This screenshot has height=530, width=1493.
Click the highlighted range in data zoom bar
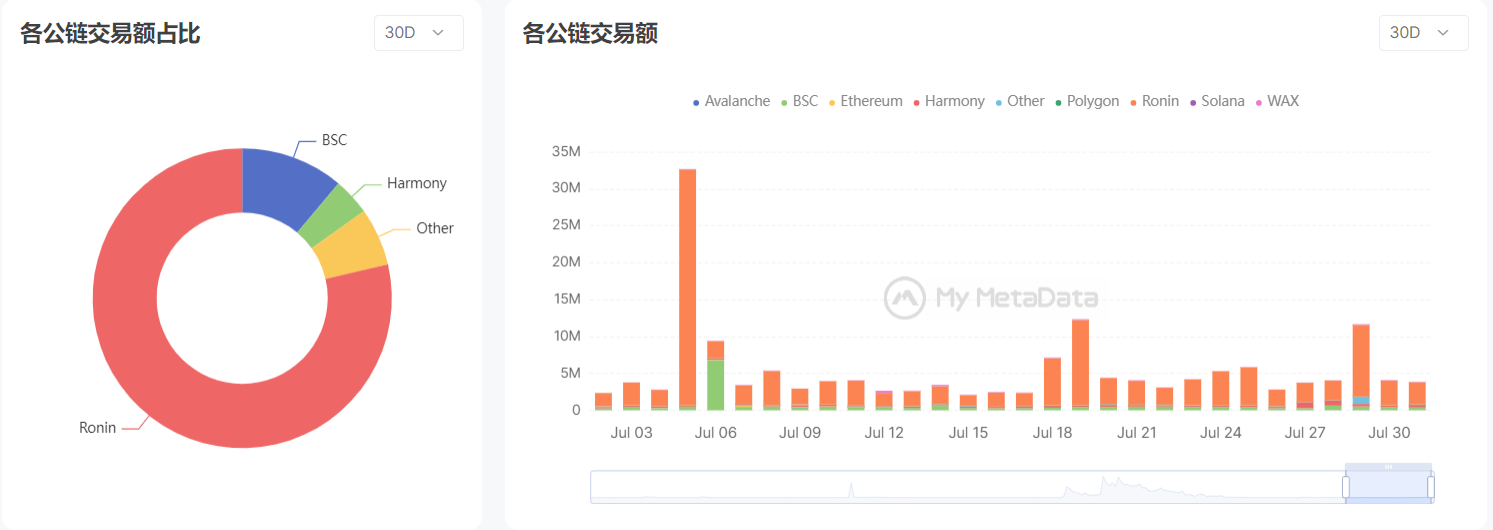[1388, 487]
